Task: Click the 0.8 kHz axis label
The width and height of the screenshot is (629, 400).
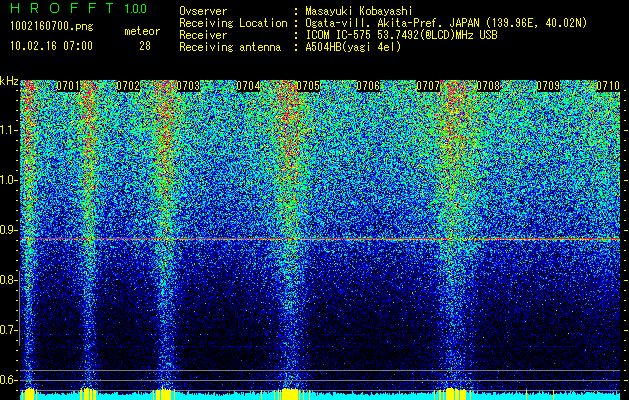Action: tap(8, 280)
